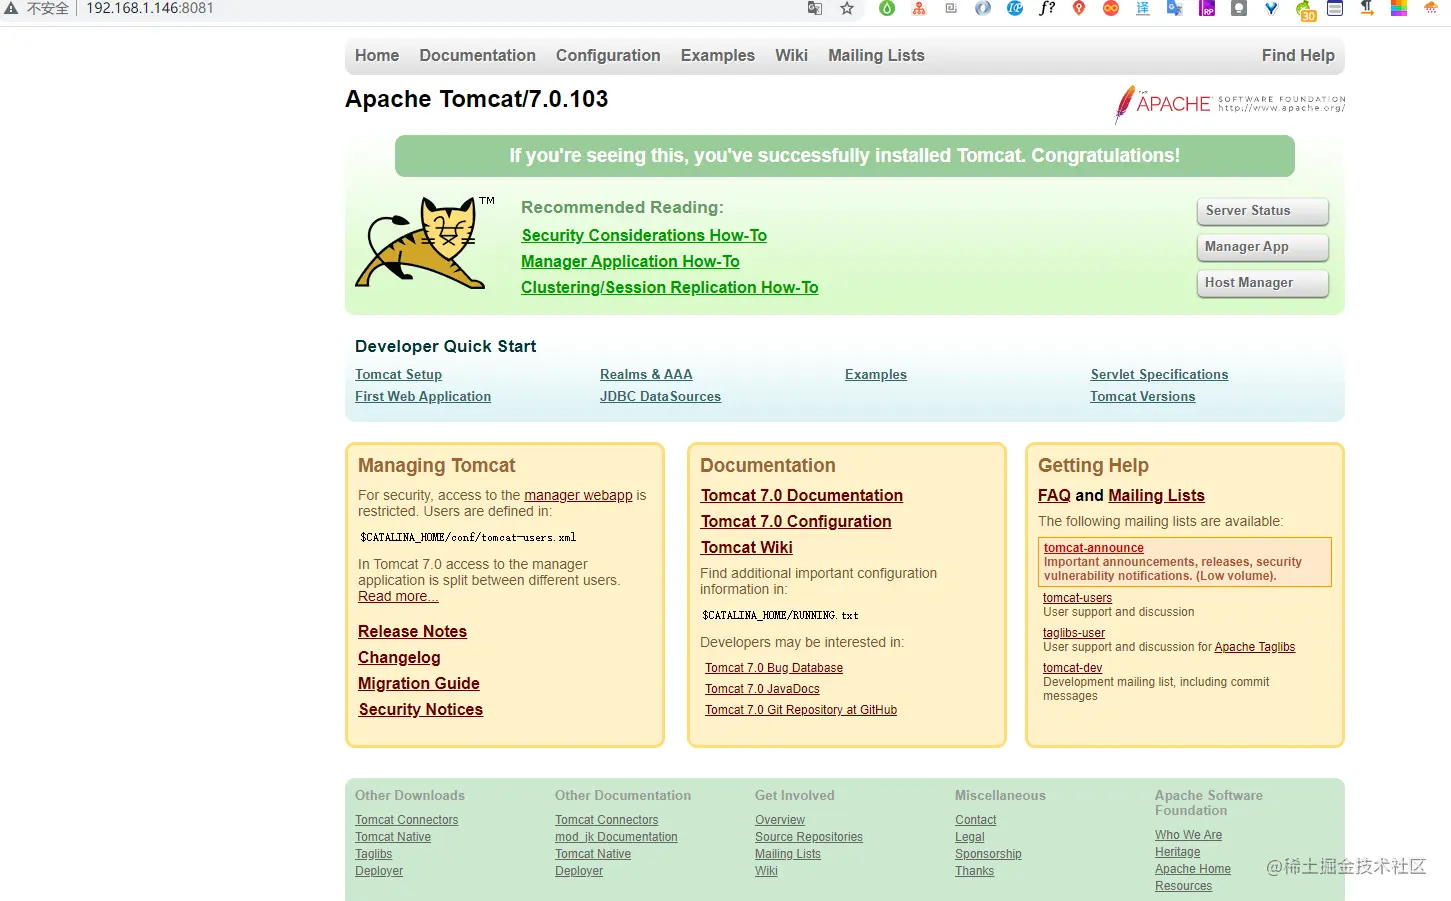Click Examples link under Developer Quick Start
This screenshot has height=901, width=1451.
pyautogui.click(x=876, y=375)
